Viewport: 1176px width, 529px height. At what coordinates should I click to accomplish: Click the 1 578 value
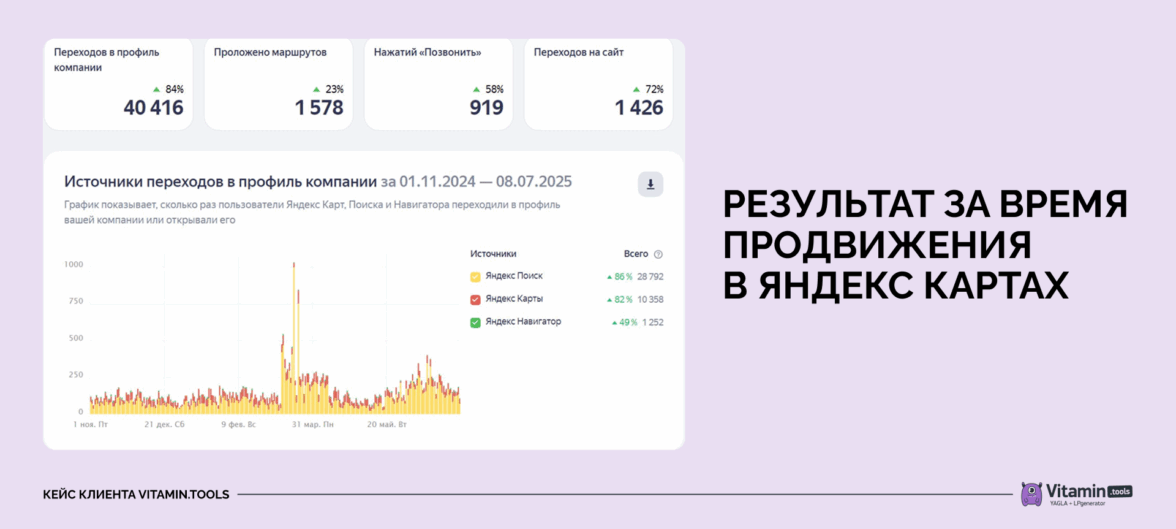tap(319, 108)
